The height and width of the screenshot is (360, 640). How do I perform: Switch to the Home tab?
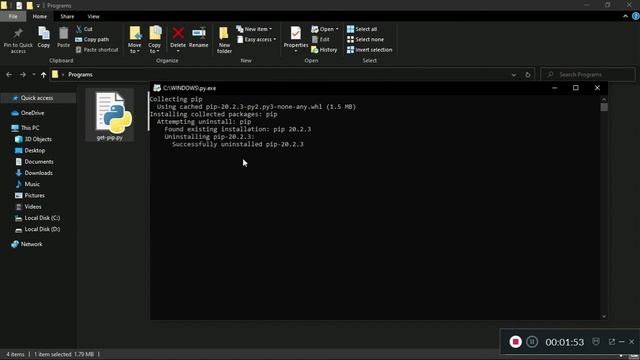click(x=40, y=16)
